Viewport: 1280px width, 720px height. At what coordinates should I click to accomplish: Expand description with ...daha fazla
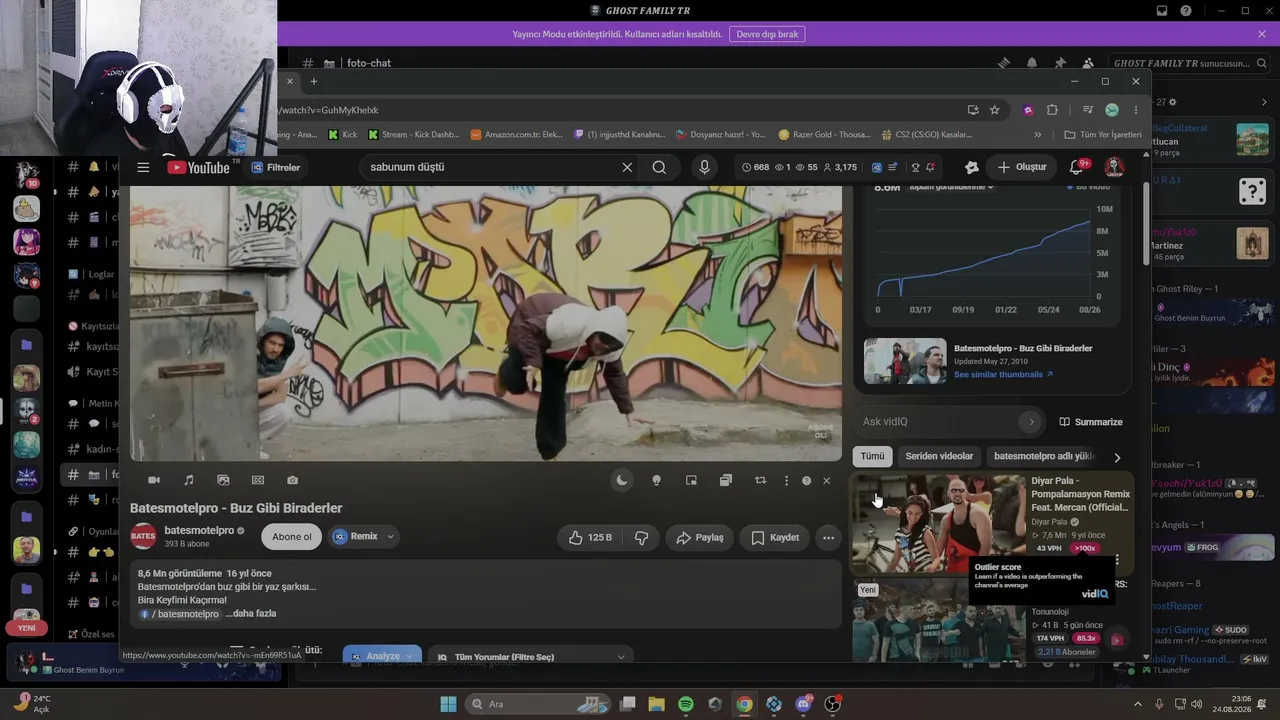tap(250, 613)
